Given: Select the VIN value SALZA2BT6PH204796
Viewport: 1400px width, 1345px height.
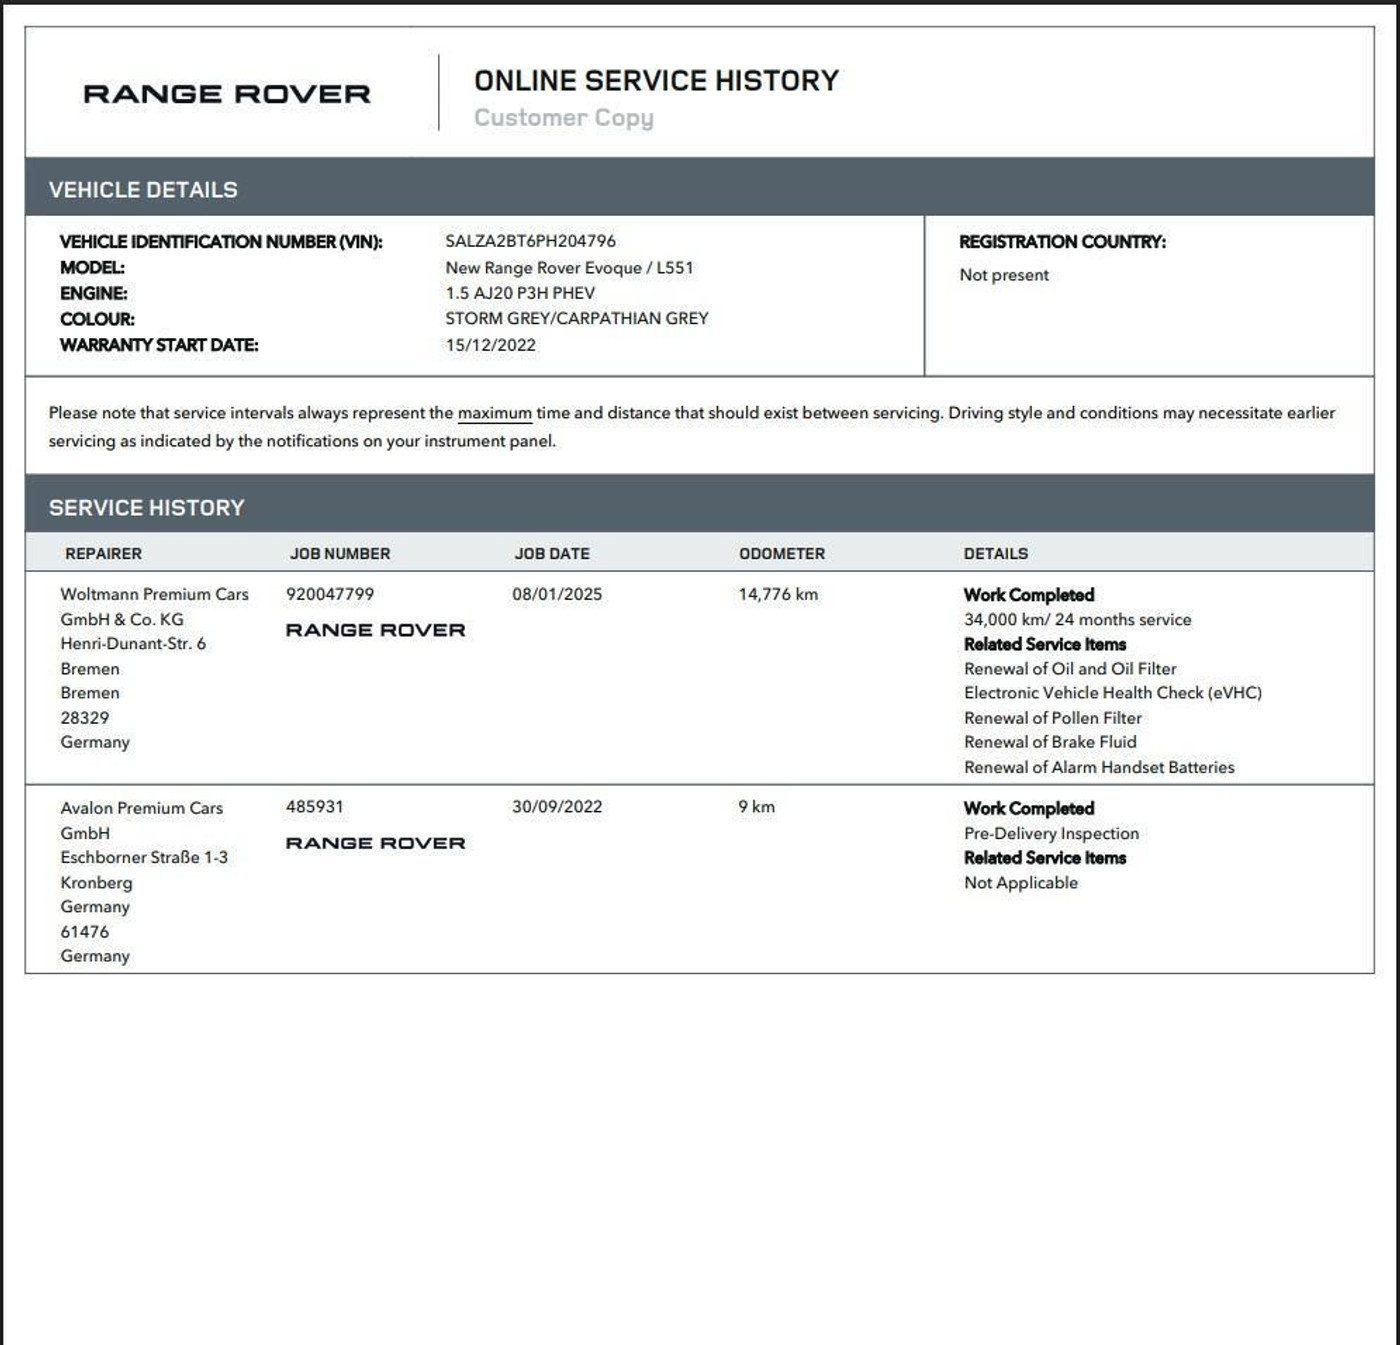Looking at the screenshot, I should 530,241.
